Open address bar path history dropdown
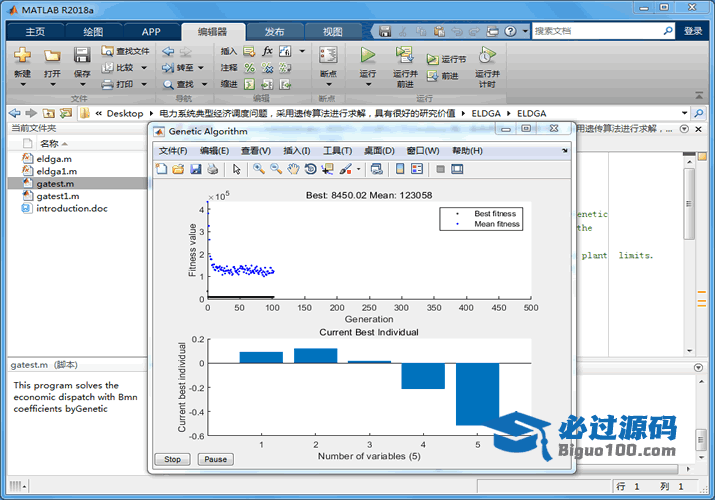Screen dimensions: 715x500 tap(684, 113)
